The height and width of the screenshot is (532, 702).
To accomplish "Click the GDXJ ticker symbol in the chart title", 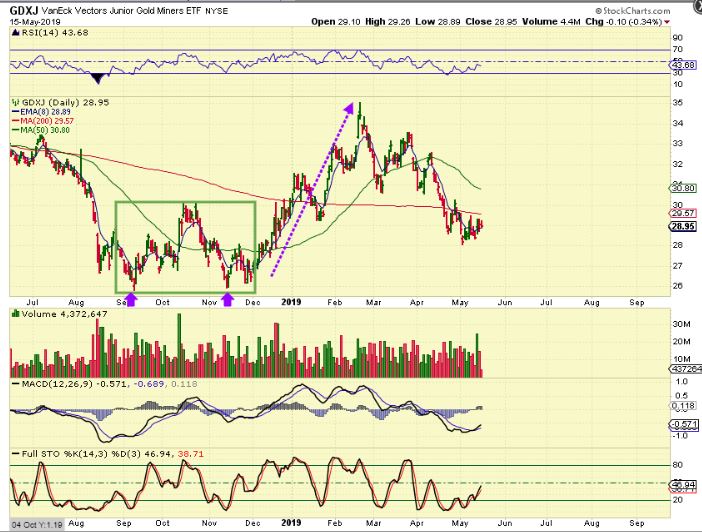I will pos(24,10).
